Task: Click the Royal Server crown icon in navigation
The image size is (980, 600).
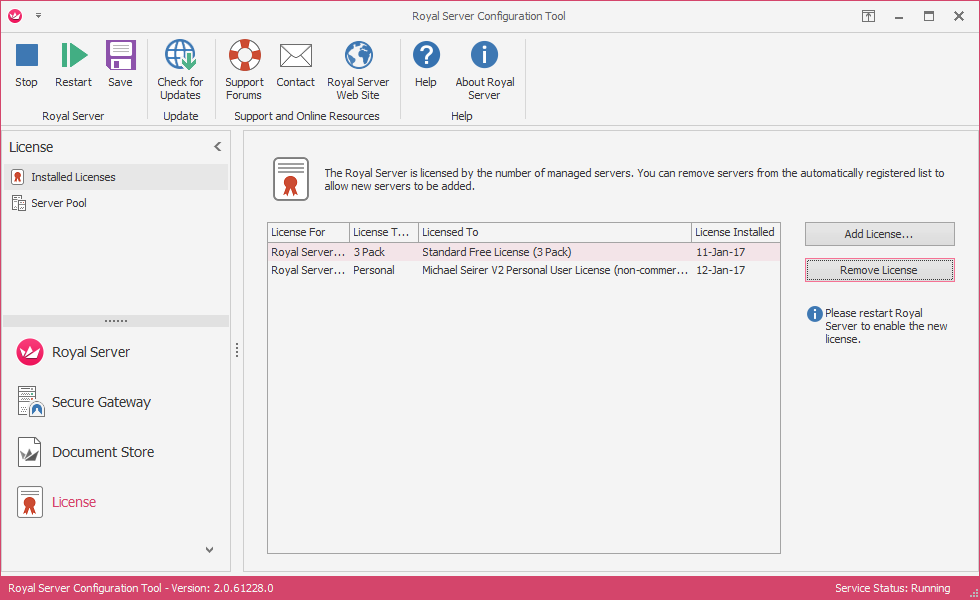Action: coord(29,352)
